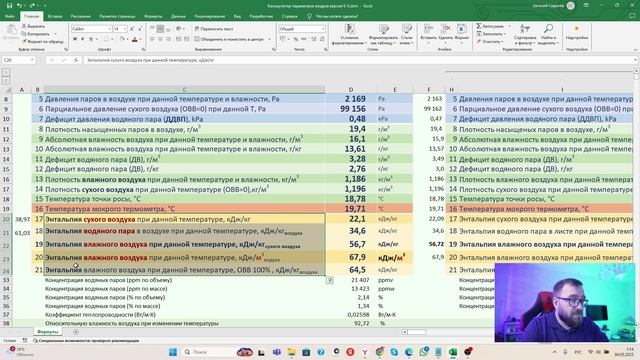This screenshot has height=360, width=640.
Task: Open WhatsApp from the taskbar
Action: pos(423,352)
